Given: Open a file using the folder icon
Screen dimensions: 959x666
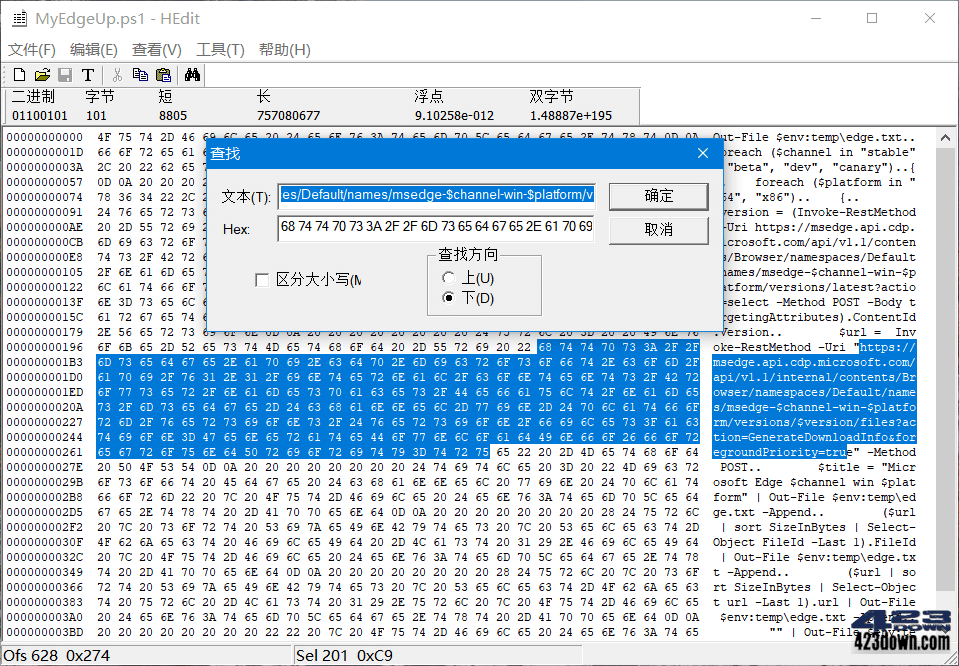Looking at the screenshot, I should pyautogui.click(x=42, y=74).
